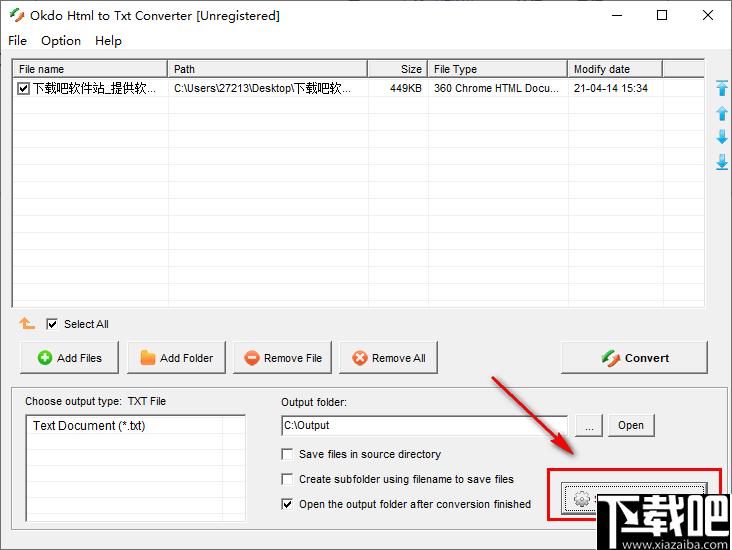This screenshot has width=732, height=550.
Task: Click the Add Files button
Action: click(x=69, y=358)
